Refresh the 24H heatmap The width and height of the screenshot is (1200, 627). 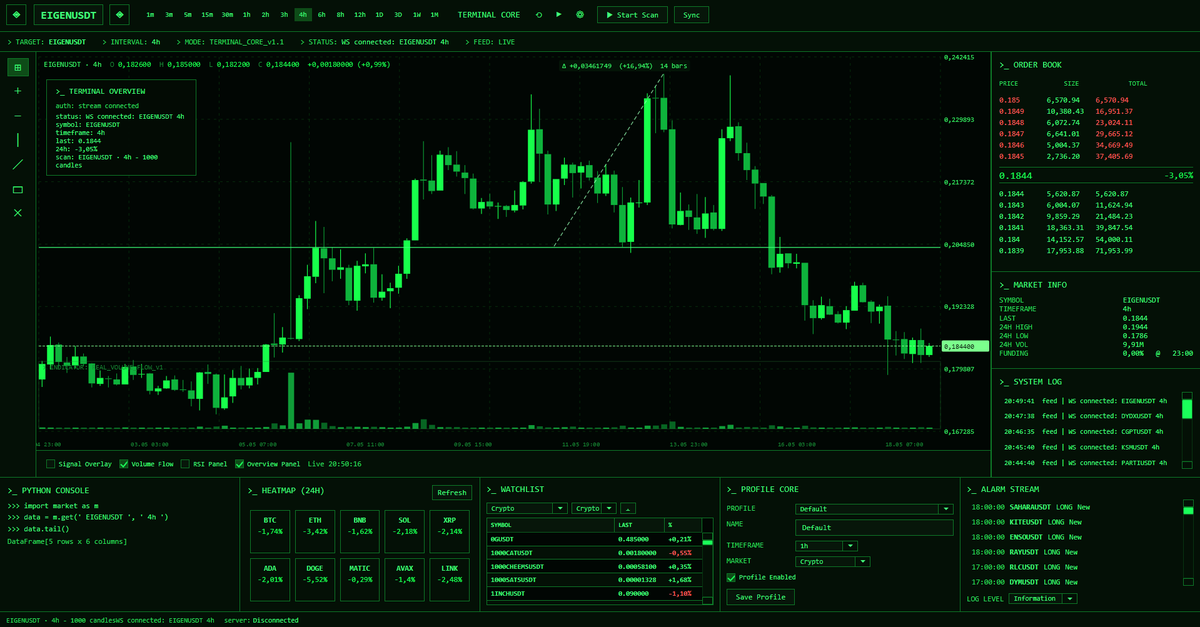[452, 492]
